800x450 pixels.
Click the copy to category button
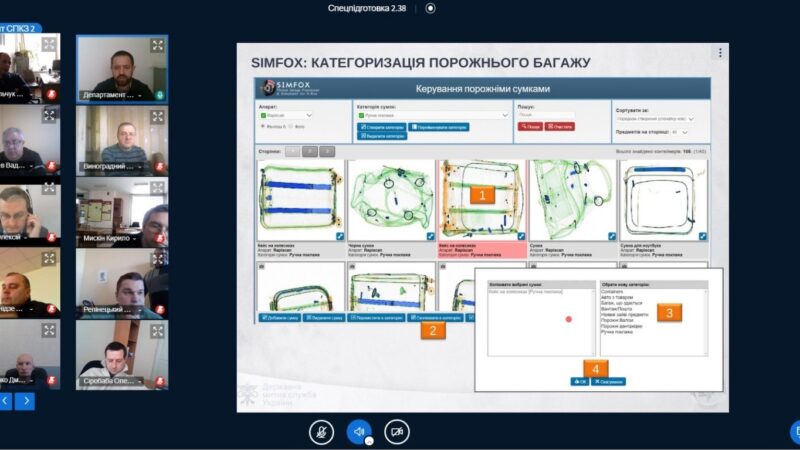point(436,317)
